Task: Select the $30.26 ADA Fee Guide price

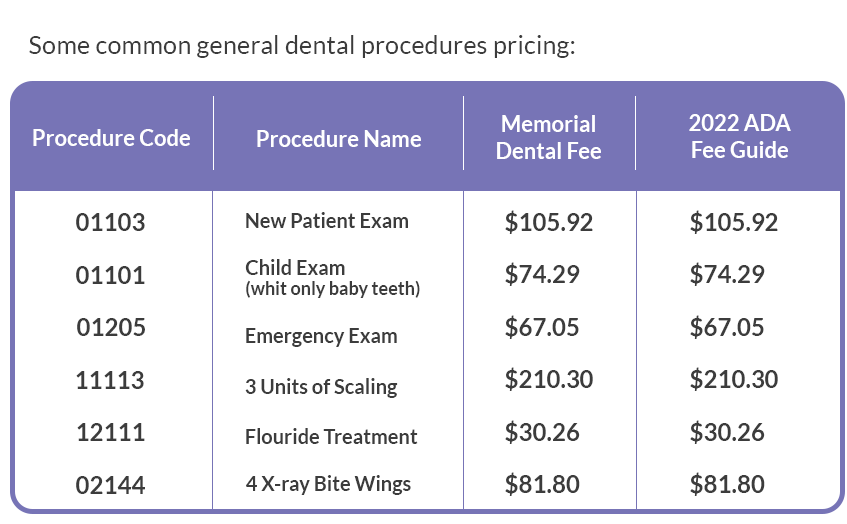Action: click(x=727, y=432)
